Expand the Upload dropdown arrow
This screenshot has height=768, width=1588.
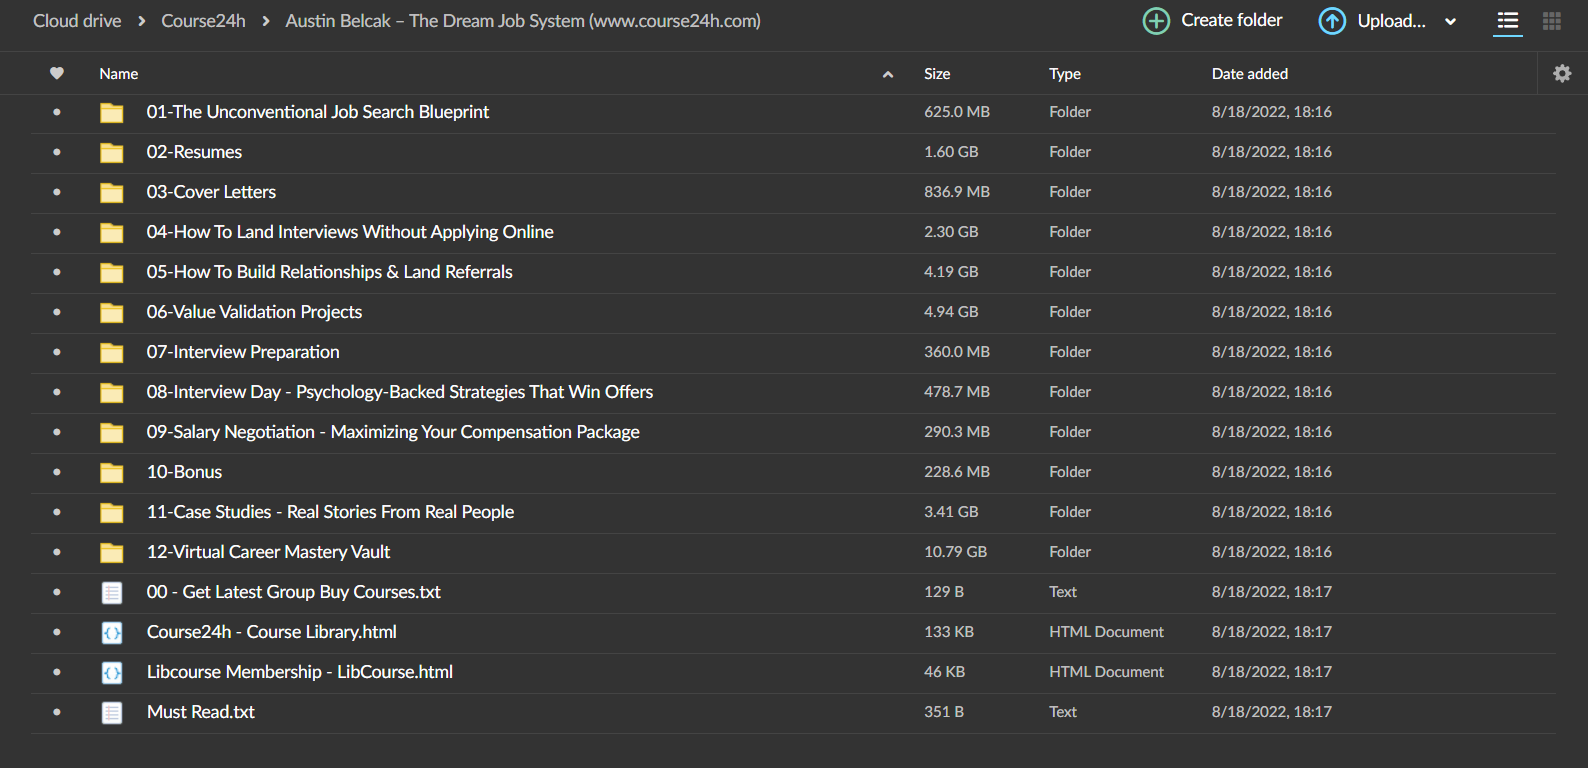[x=1451, y=21]
